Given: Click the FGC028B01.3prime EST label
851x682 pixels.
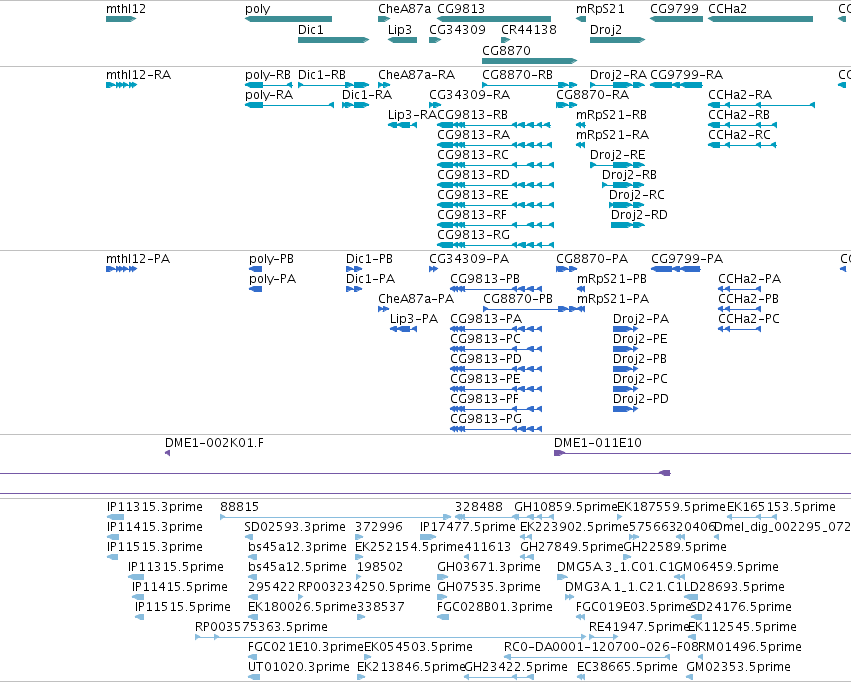Looking at the screenshot, I should click(x=494, y=607).
